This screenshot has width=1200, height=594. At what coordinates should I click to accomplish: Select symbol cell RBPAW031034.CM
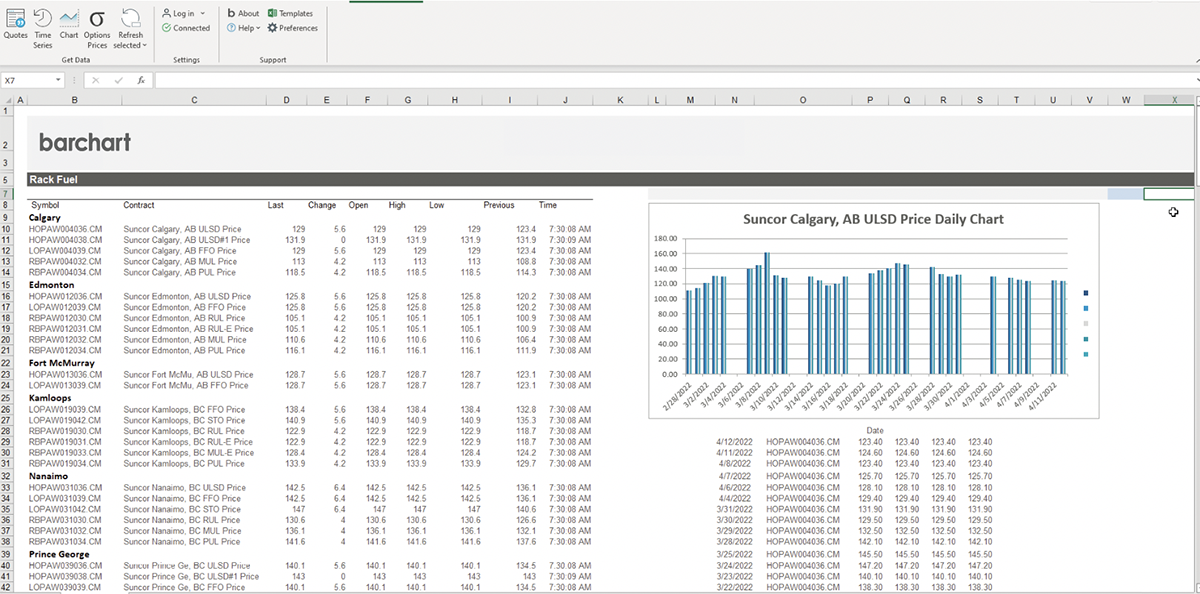[65, 542]
